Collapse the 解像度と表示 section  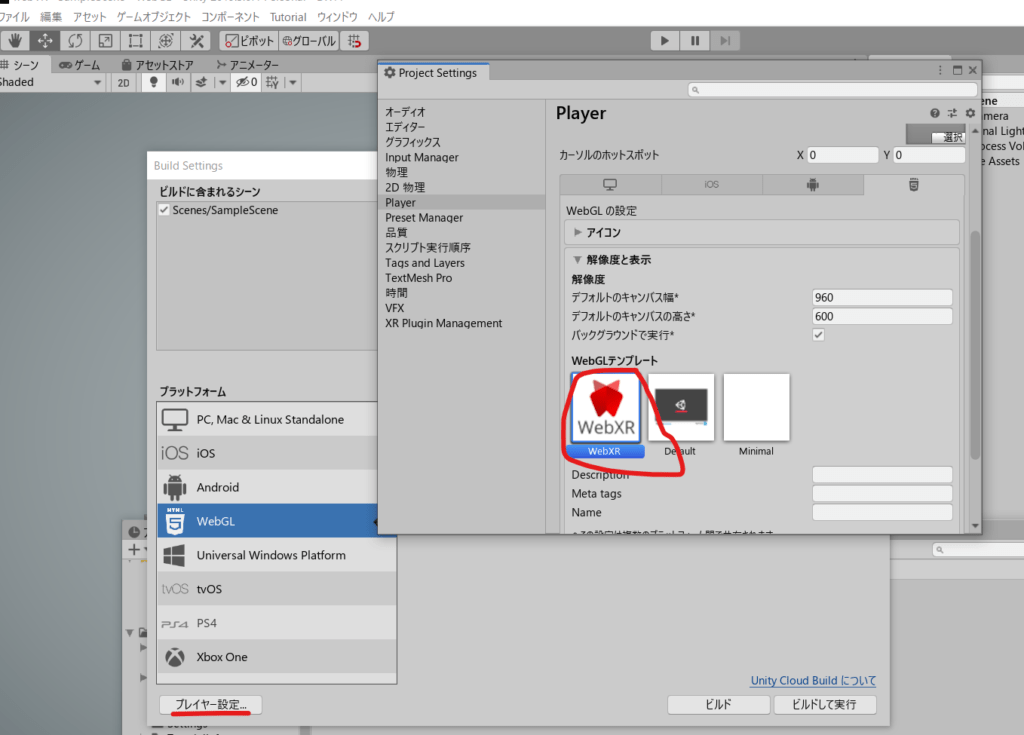click(578, 260)
